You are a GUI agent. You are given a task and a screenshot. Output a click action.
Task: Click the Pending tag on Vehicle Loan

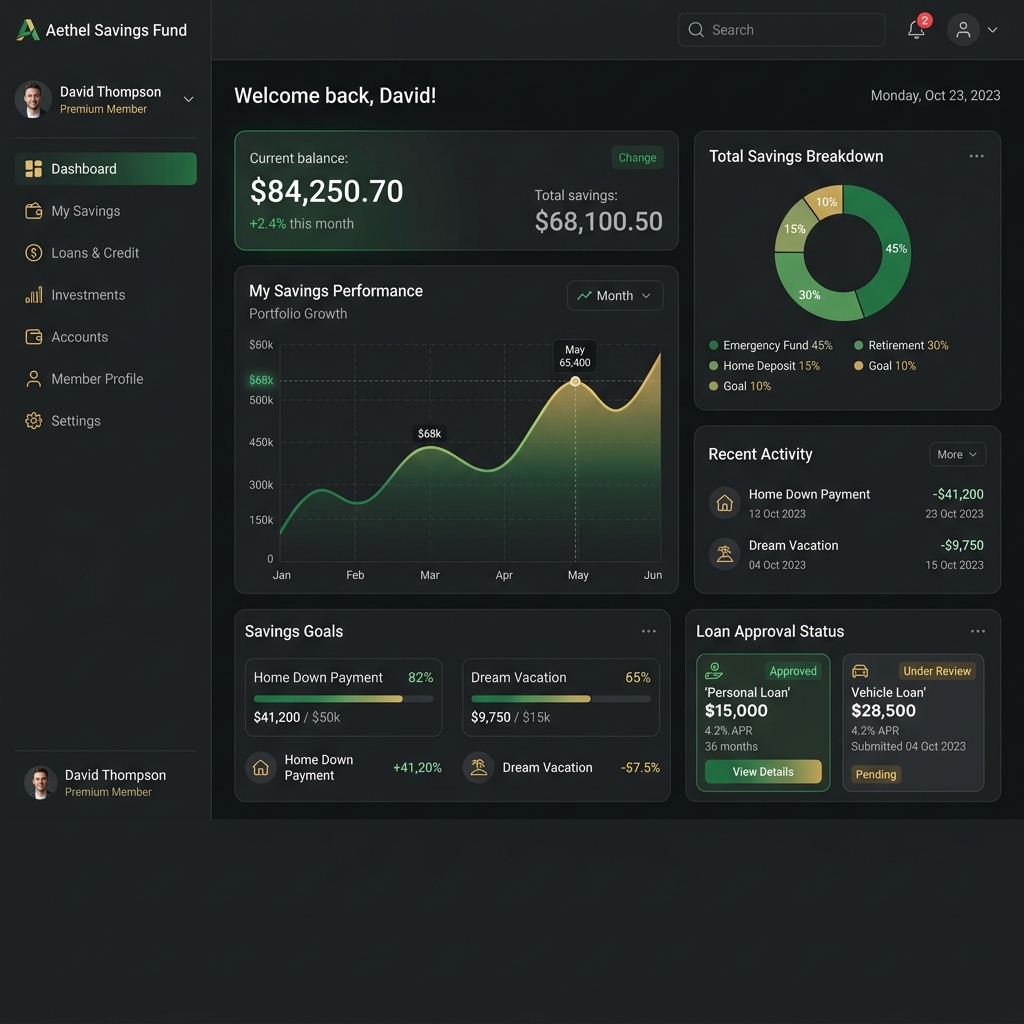[x=876, y=775]
